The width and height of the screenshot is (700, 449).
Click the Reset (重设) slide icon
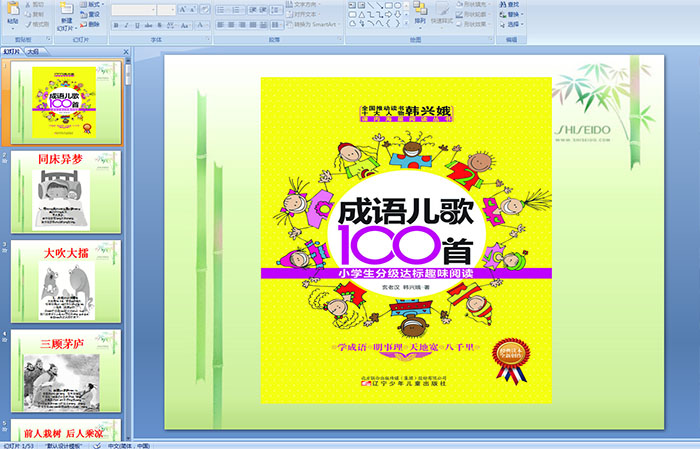[x=83, y=14]
